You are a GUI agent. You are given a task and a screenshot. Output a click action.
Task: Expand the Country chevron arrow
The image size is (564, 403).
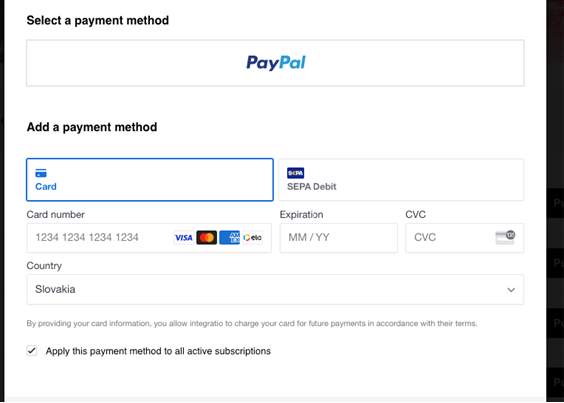click(511, 290)
